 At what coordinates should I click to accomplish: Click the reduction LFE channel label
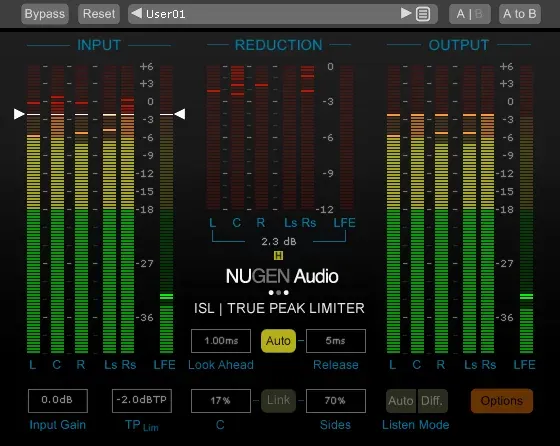[344, 223]
